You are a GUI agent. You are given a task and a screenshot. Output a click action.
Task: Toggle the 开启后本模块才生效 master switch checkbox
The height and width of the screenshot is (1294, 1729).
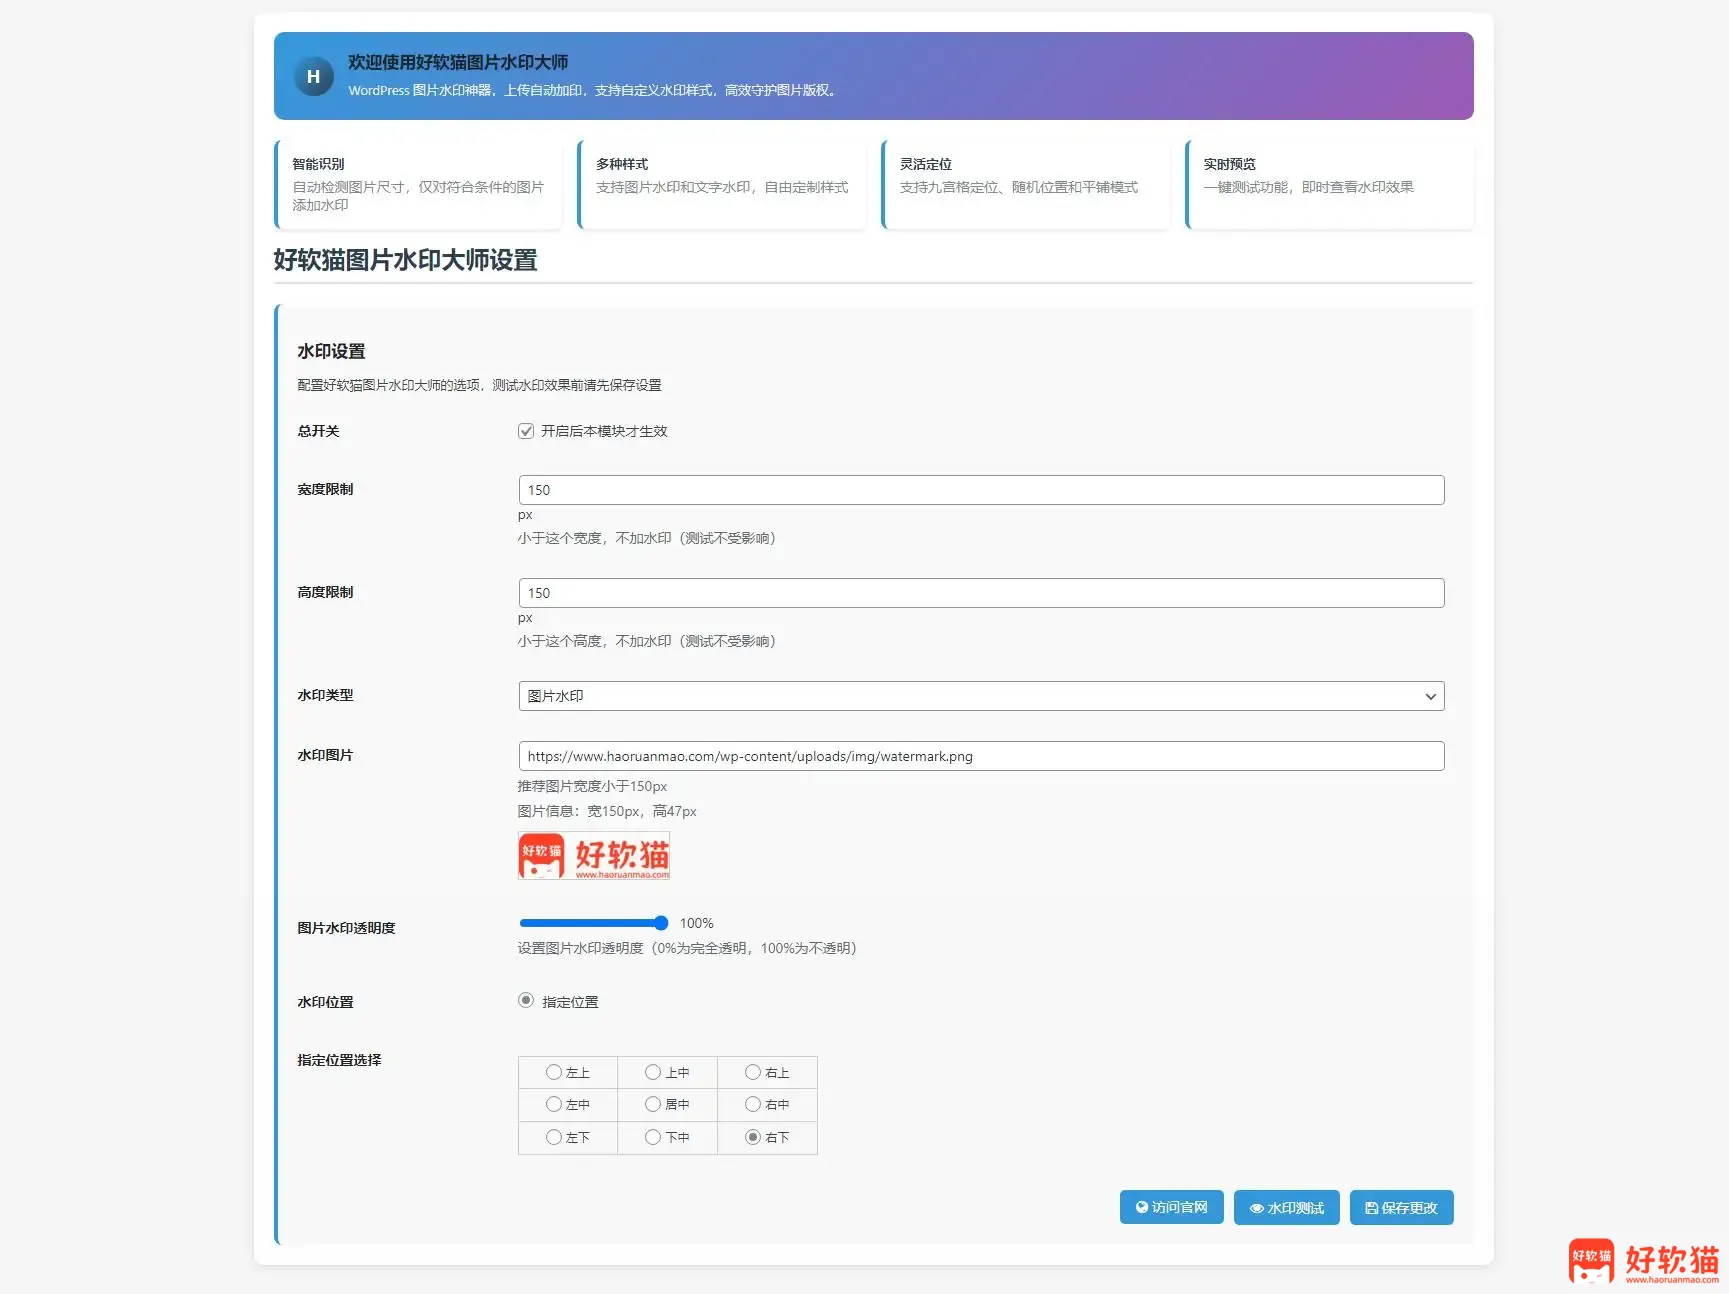(x=526, y=431)
